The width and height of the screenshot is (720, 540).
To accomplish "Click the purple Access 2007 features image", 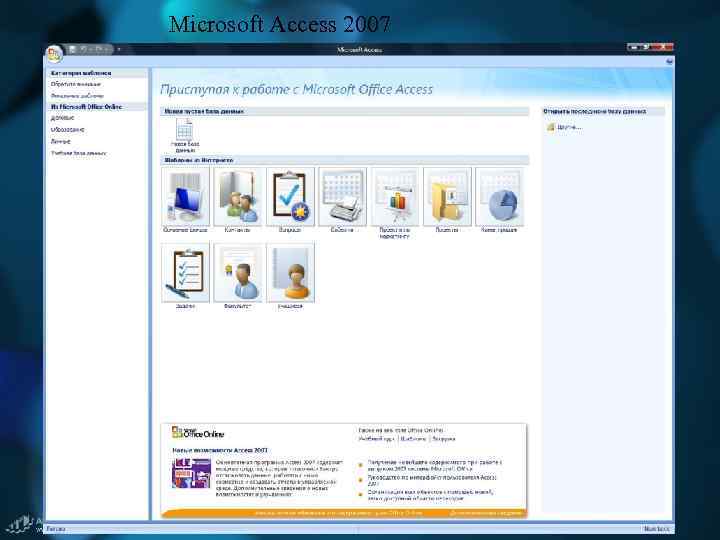I will pyautogui.click(x=191, y=473).
